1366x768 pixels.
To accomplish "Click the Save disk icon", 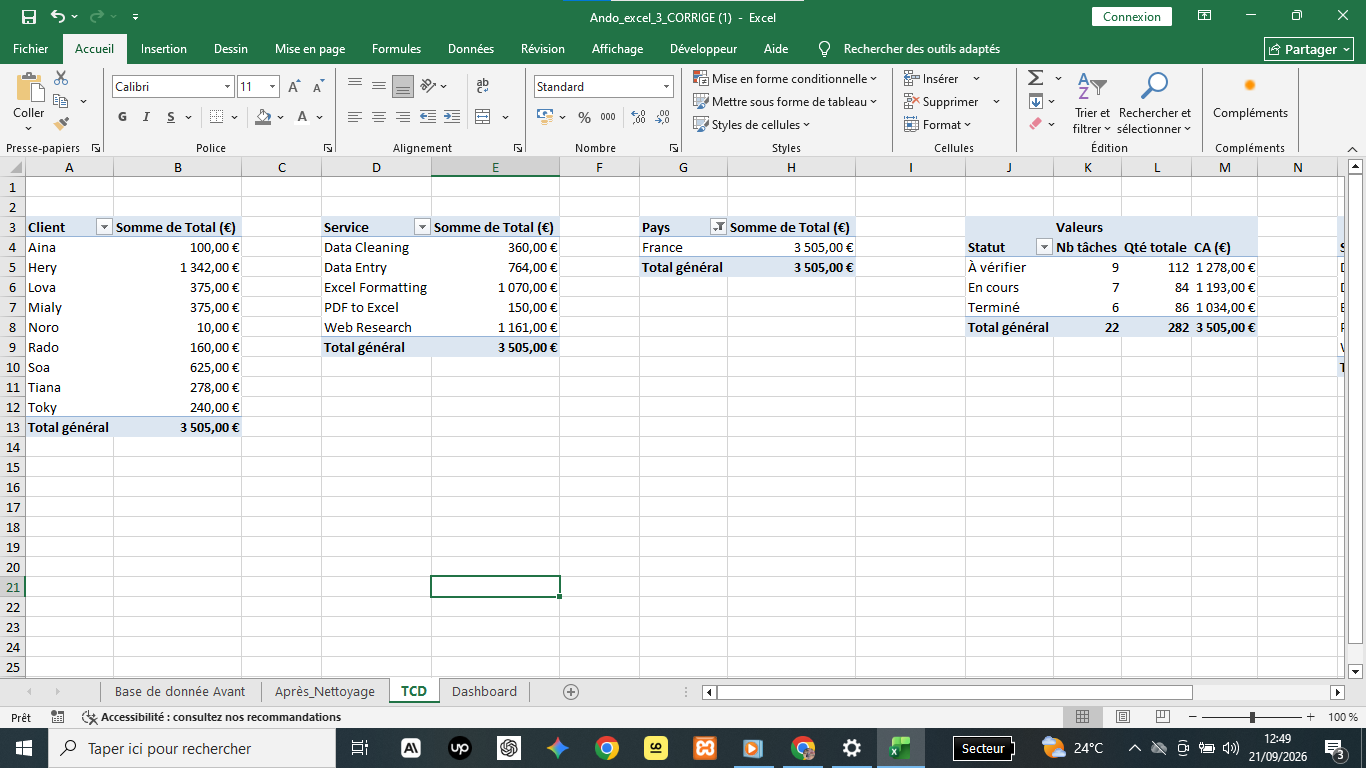I will pos(28,17).
